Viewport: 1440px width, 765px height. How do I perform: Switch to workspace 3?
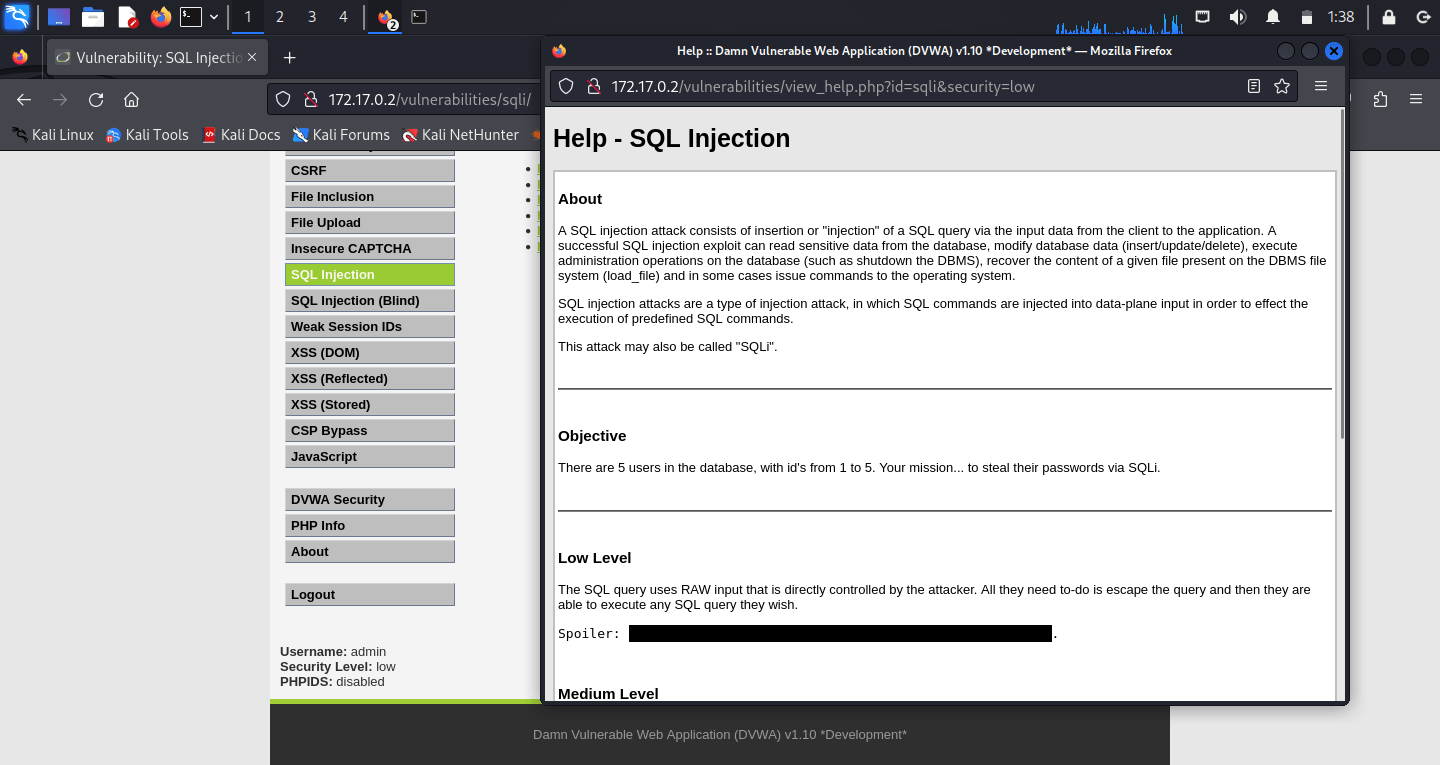click(311, 17)
